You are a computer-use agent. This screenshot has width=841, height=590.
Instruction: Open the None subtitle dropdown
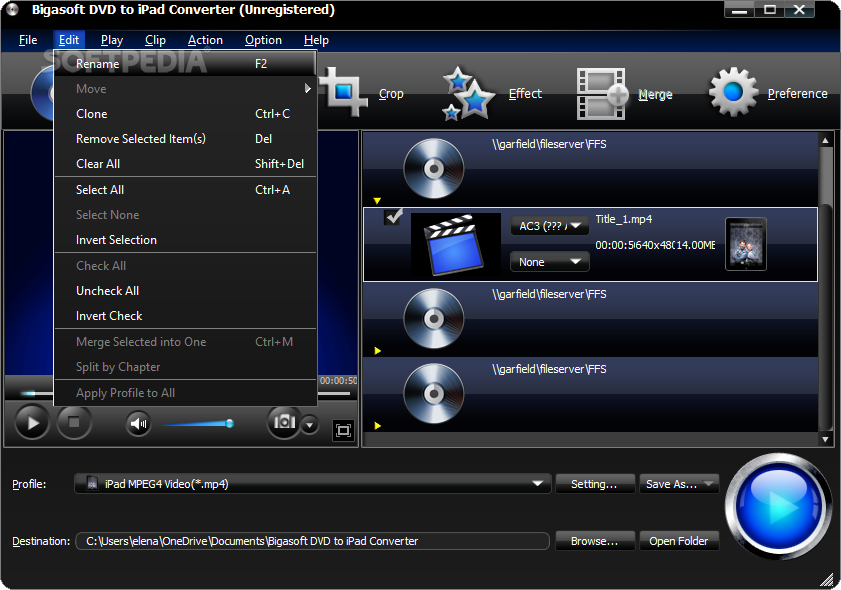(550, 262)
